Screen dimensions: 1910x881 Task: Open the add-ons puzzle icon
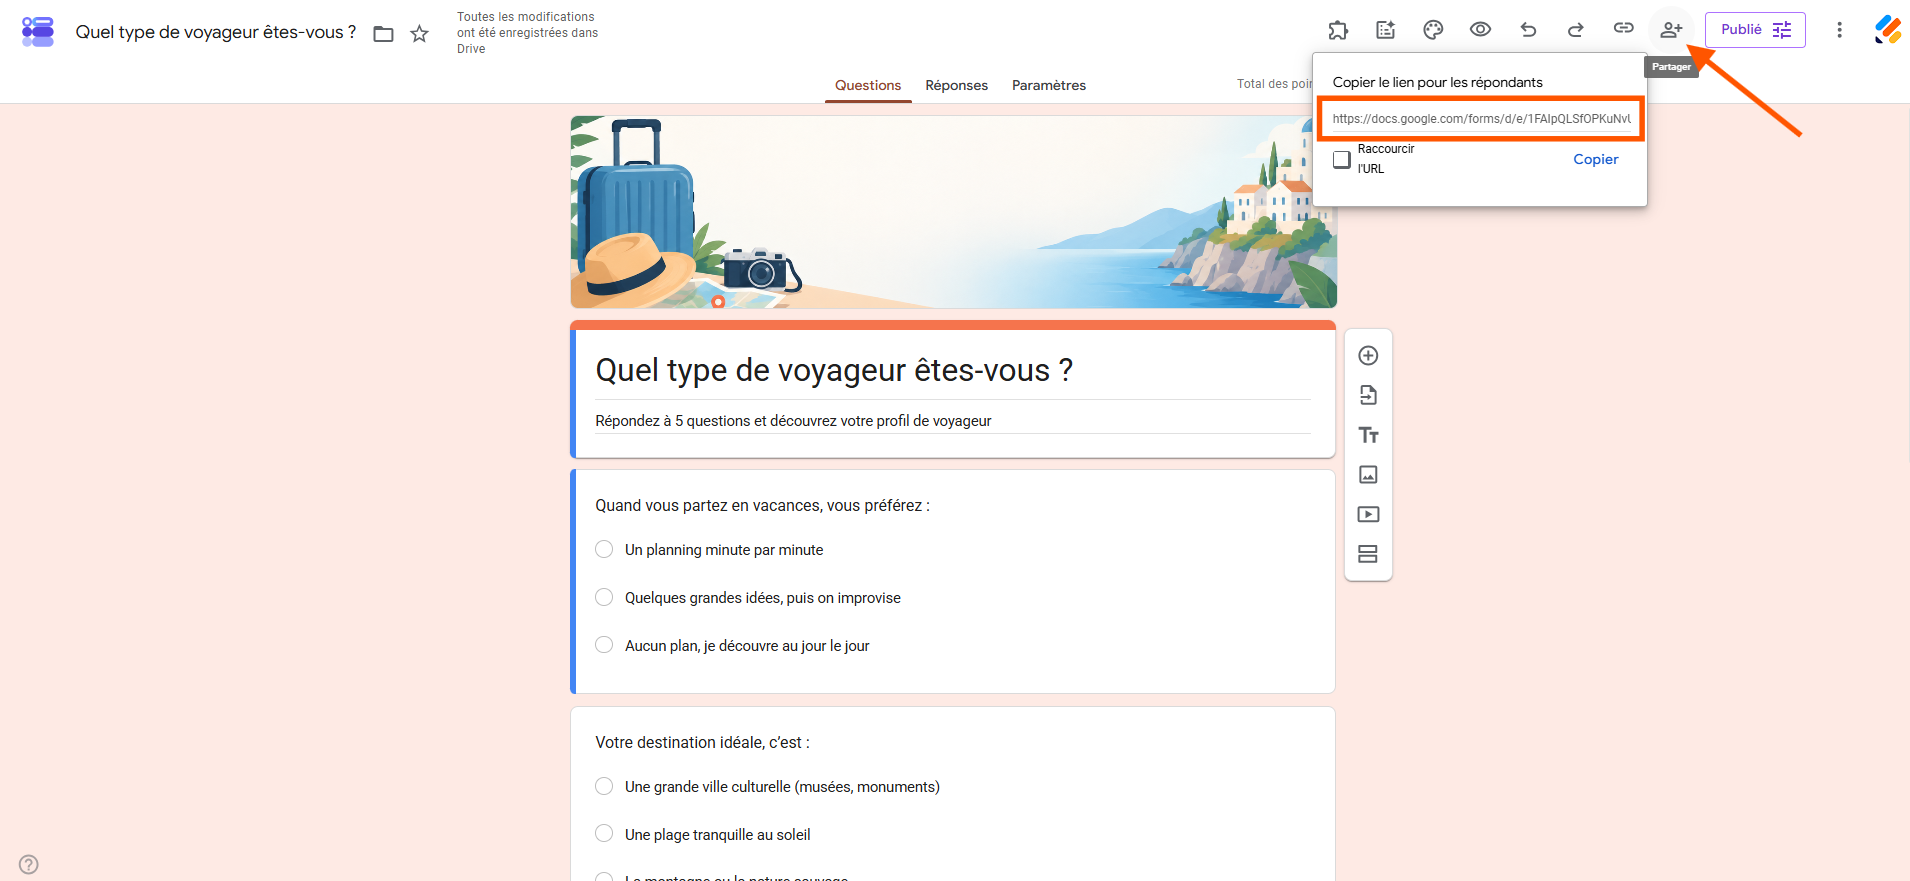(1338, 30)
